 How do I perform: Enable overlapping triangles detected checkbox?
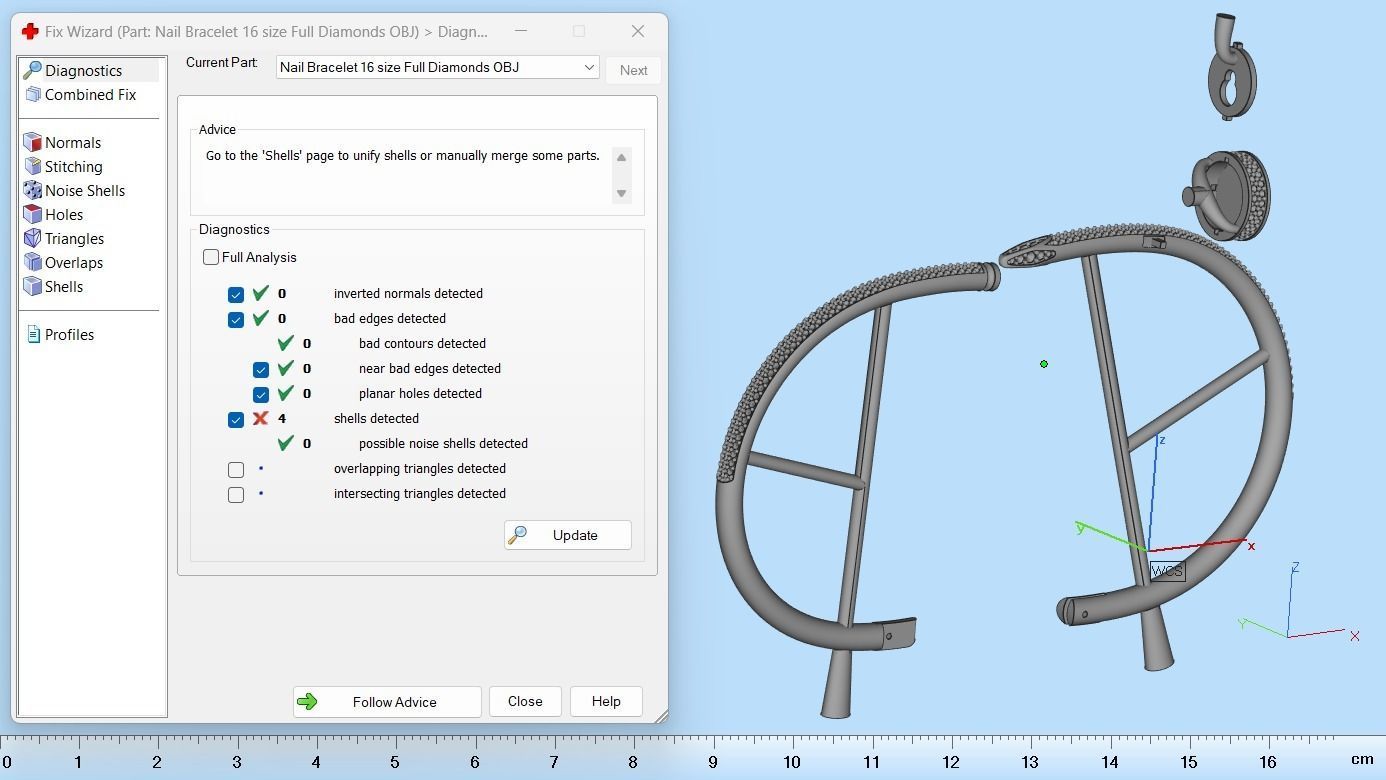tap(236, 469)
